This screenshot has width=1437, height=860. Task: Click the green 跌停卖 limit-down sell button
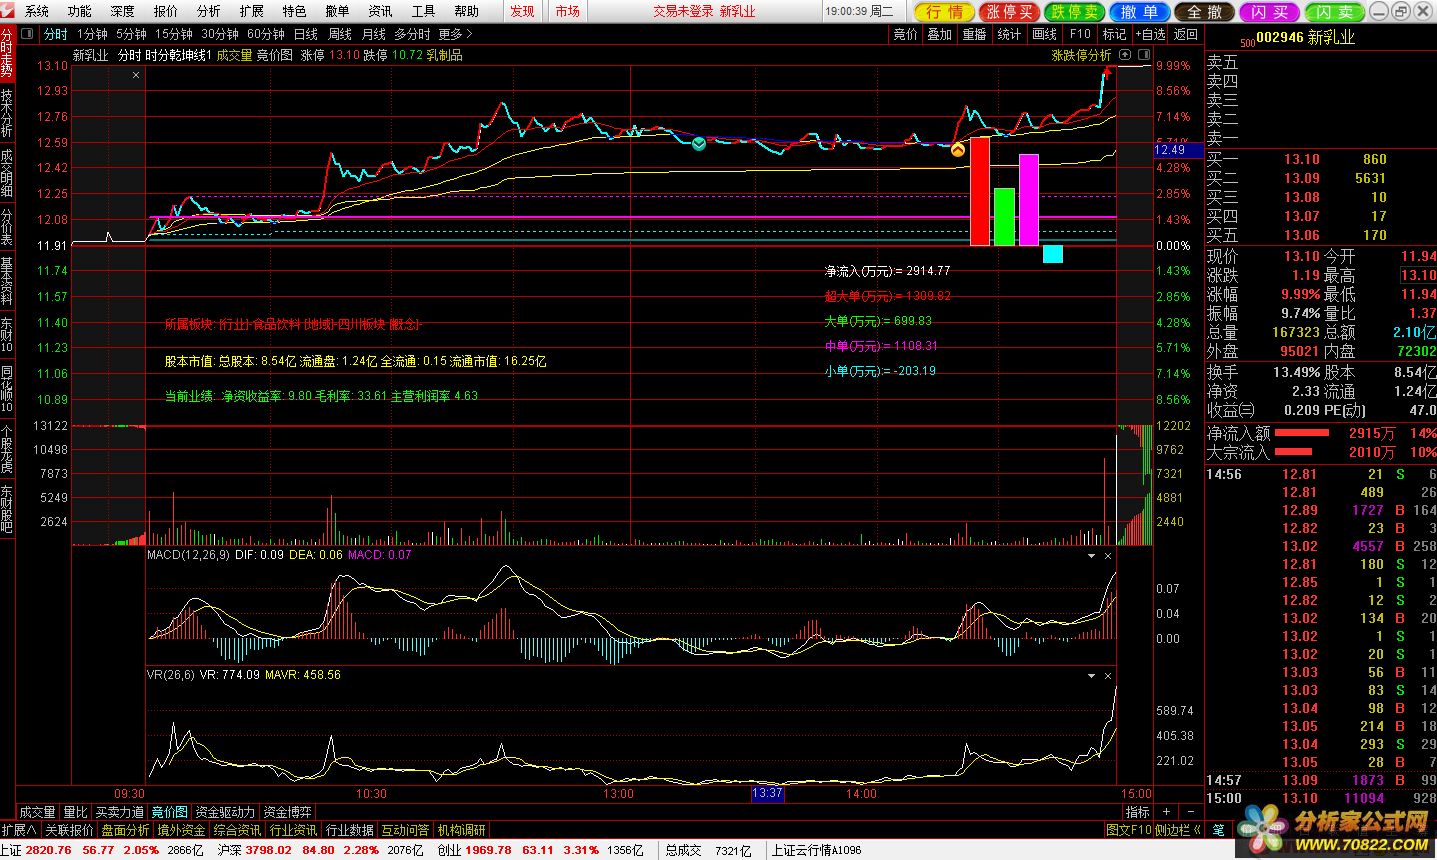click(1075, 11)
